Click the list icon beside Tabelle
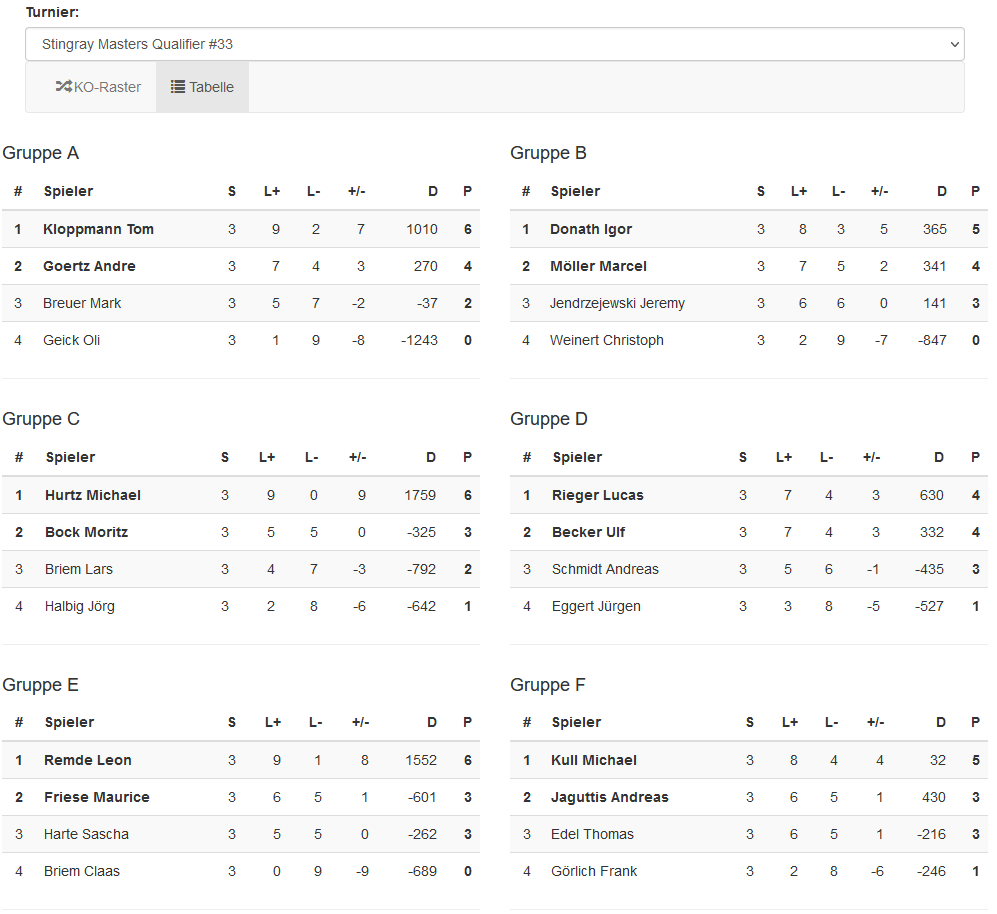The image size is (997, 914). [x=178, y=87]
